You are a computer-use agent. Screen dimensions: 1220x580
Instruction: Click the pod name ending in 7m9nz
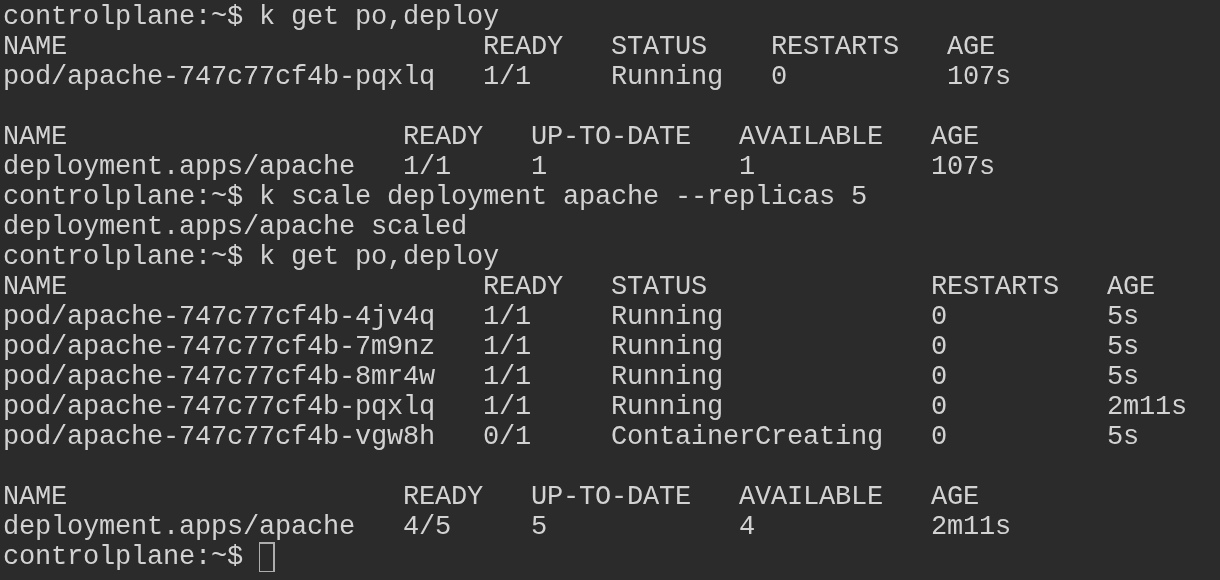click(x=218, y=347)
